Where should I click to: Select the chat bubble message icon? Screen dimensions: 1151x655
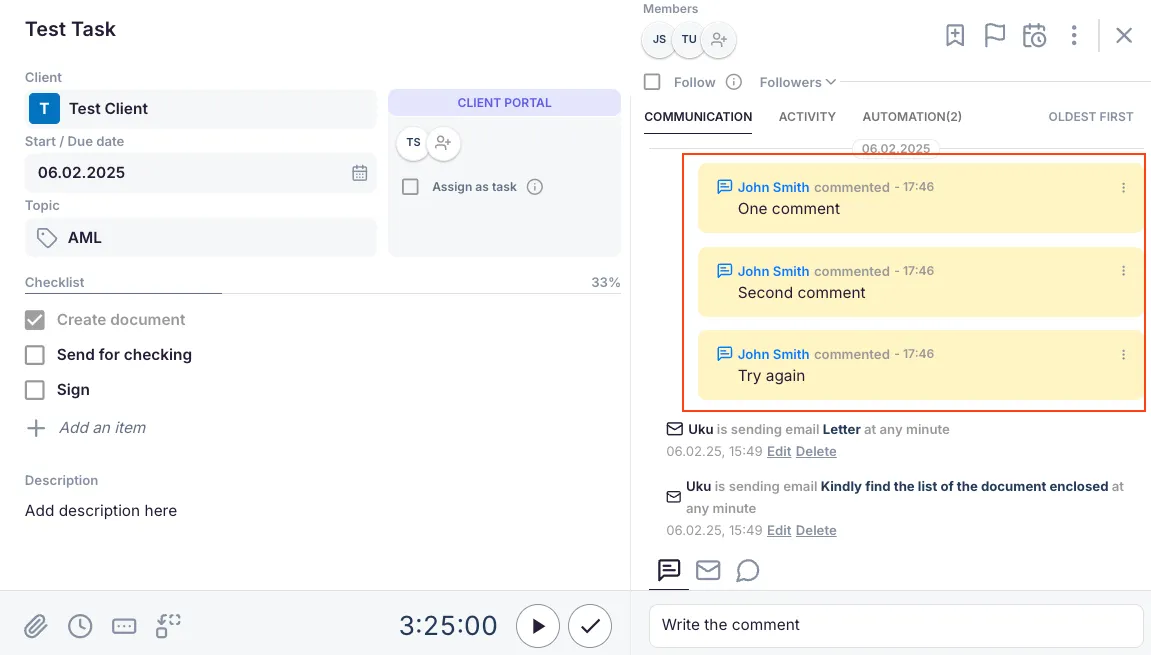(x=747, y=570)
